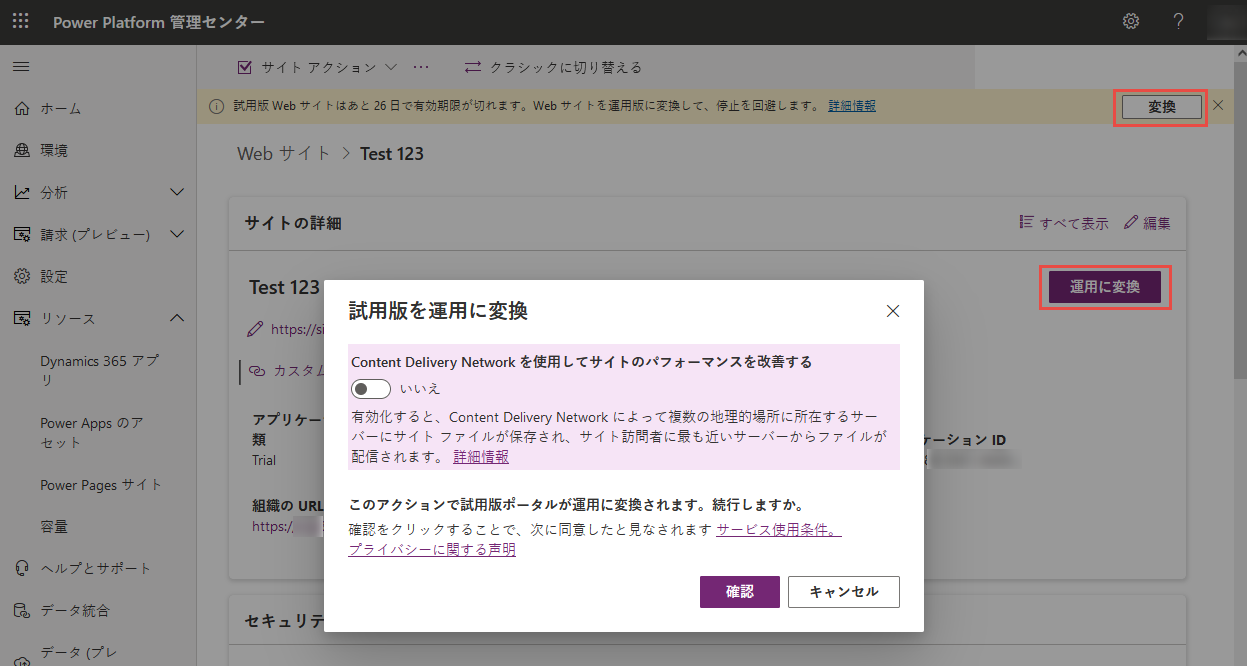Open 容量 in the sidebar
This screenshot has height=666, width=1247.
point(54,526)
